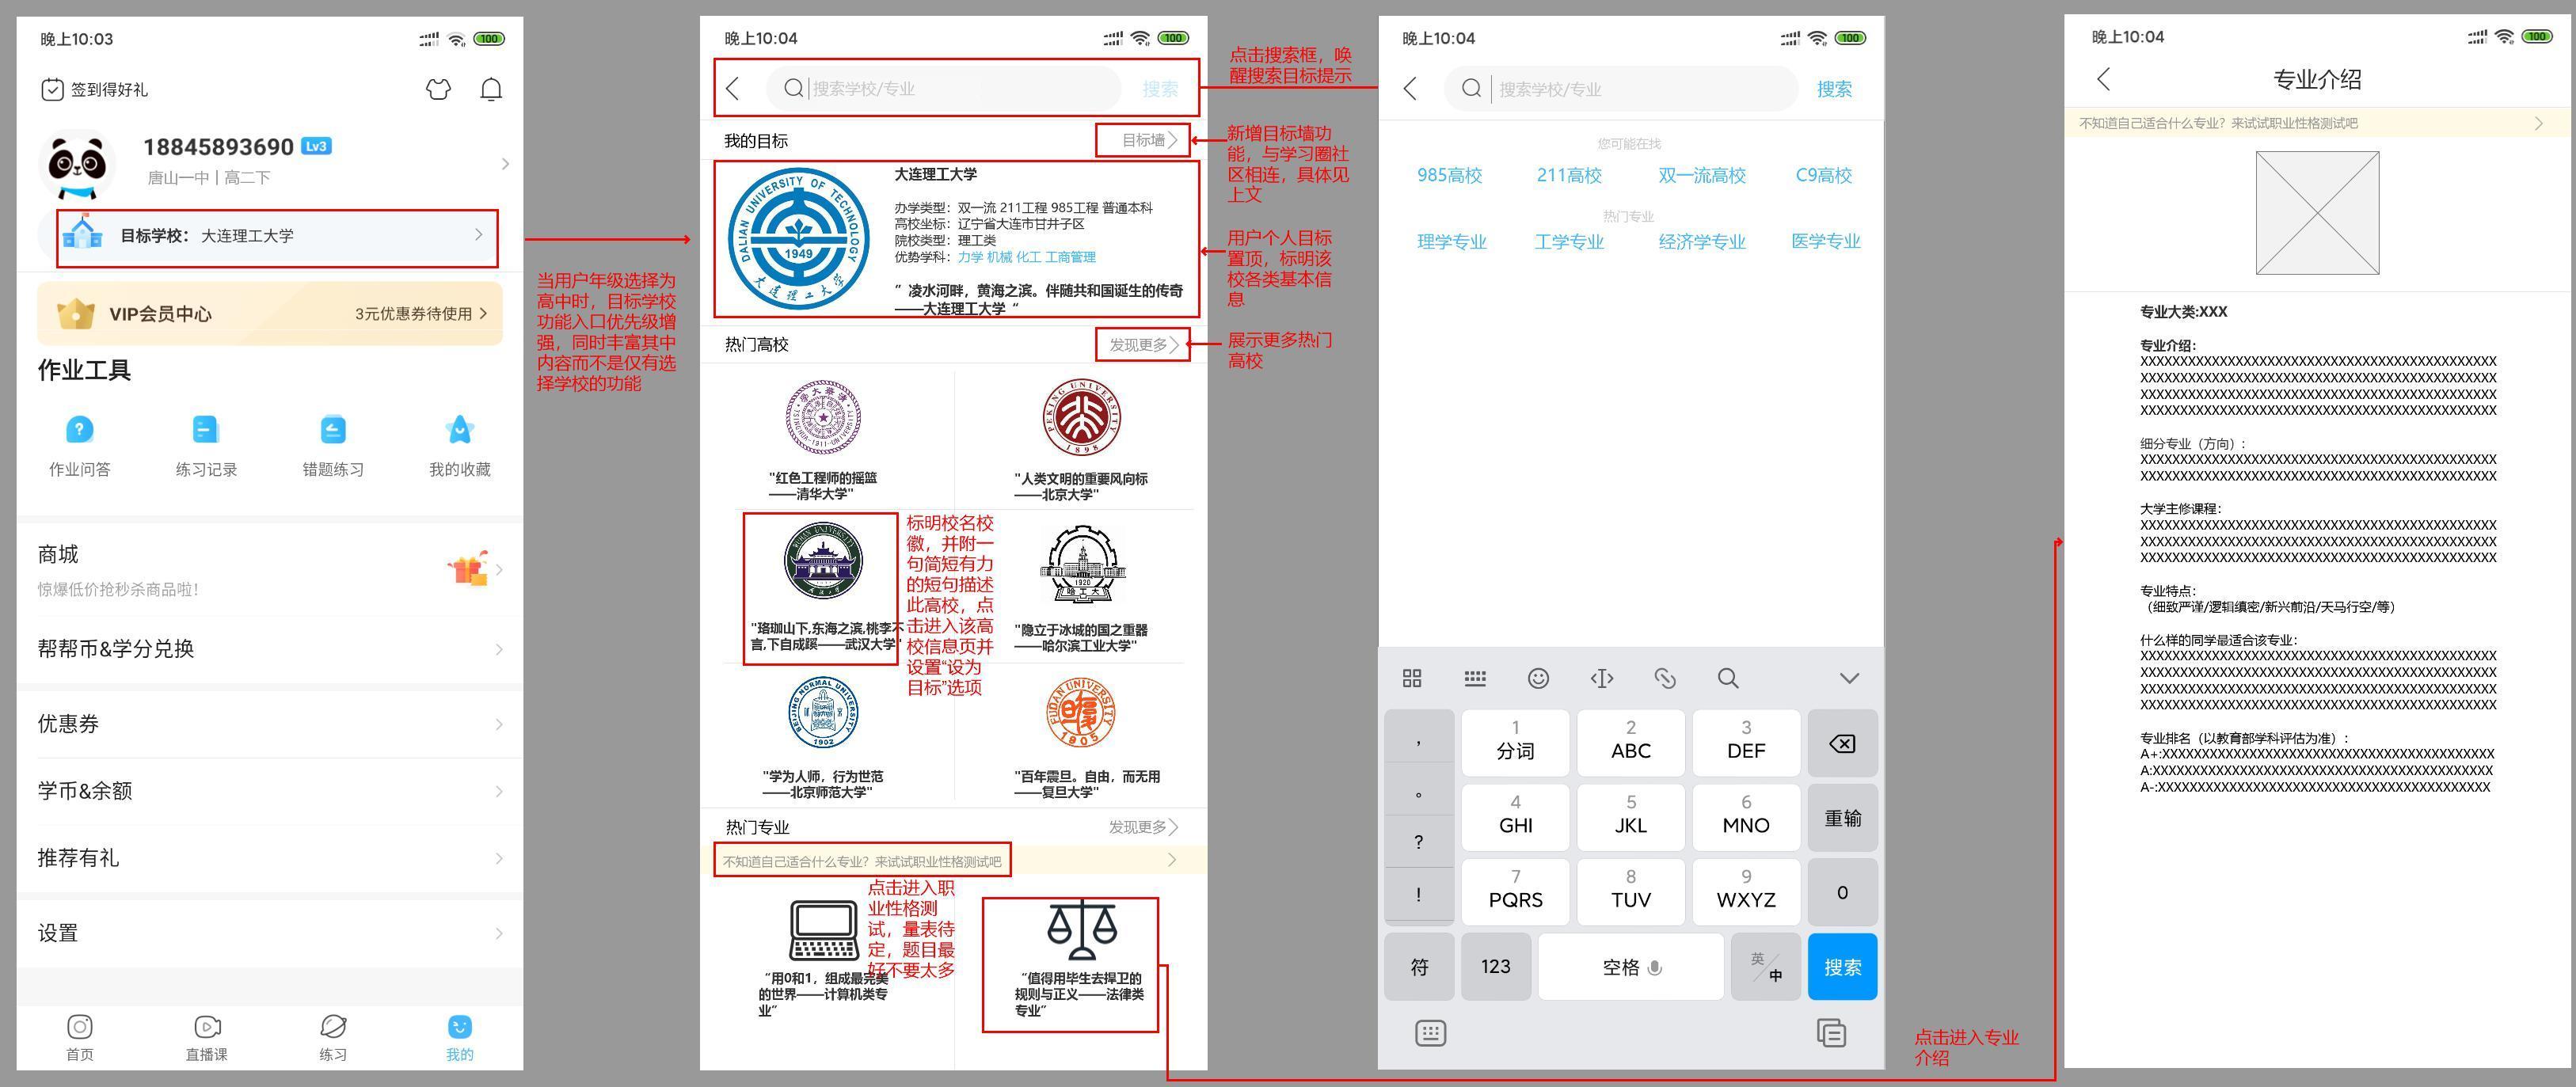Open 错题练习 tool icon

click(x=332, y=430)
